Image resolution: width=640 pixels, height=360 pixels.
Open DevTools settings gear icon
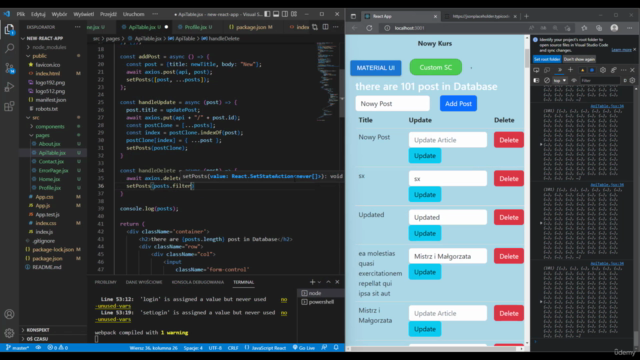click(603, 70)
